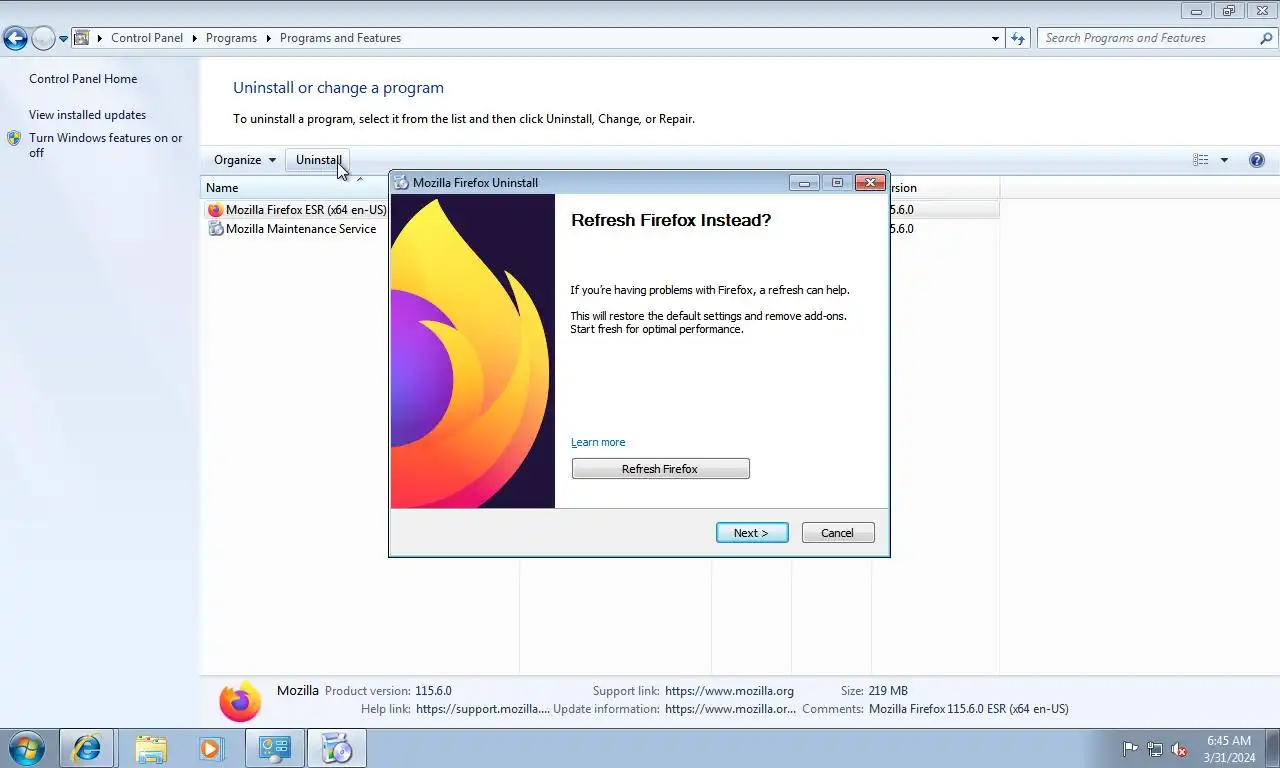This screenshot has width=1280, height=768.
Task: Click the Firefox Uninstall dialog title icon
Action: [401, 183]
